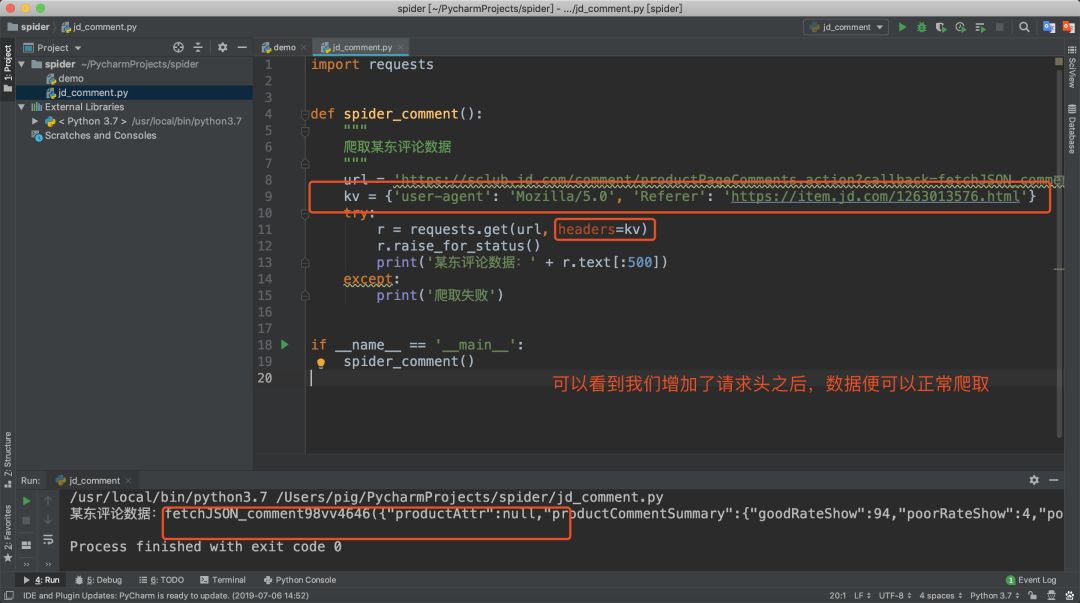Select demo file in project tree
Image resolution: width=1080 pixels, height=603 pixels.
point(70,78)
